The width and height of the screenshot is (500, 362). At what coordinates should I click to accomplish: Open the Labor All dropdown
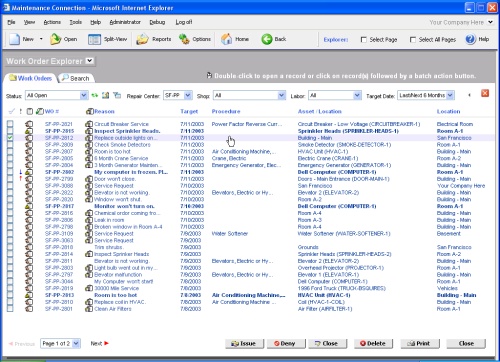click(x=357, y=95)
